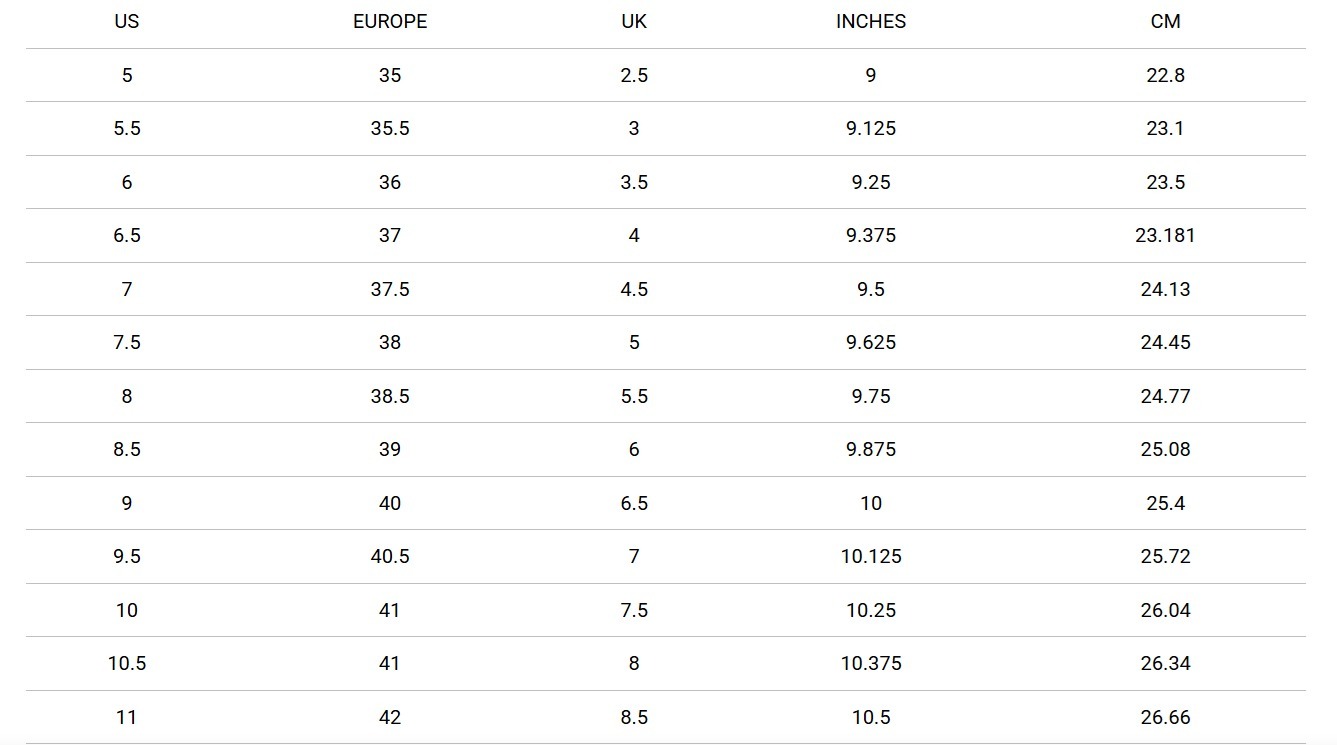Image resolution: width=1337 pixels, height=745 pixels.
Task: Click the US column header
Action: tap(127, 21)
